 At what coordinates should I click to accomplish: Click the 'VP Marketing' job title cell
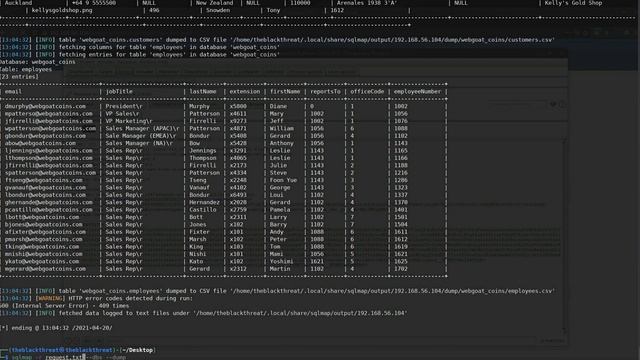[129, 121]
